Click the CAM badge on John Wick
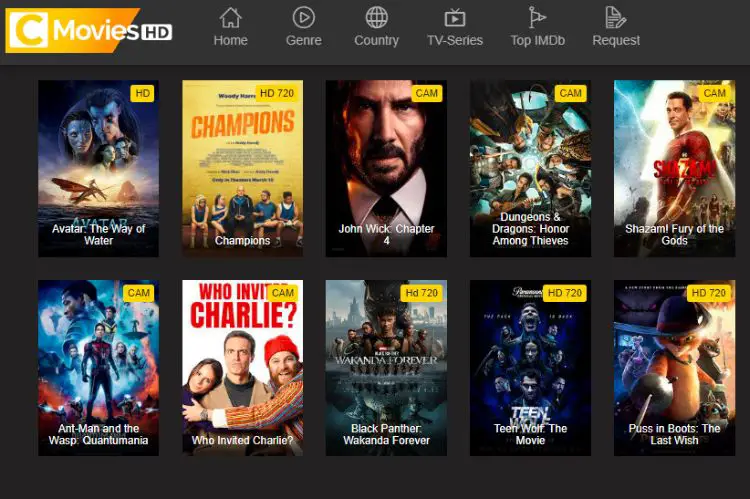Image resolution: width=750 pixels, height=499 pixels. click(x=427, y=93)
